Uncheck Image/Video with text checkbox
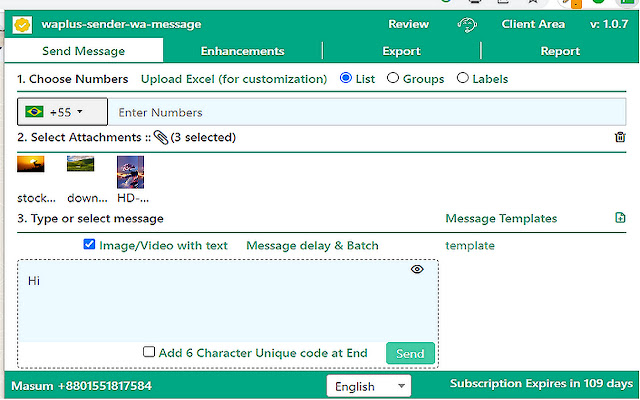The image size is (640, 400). tap(89, 244)
